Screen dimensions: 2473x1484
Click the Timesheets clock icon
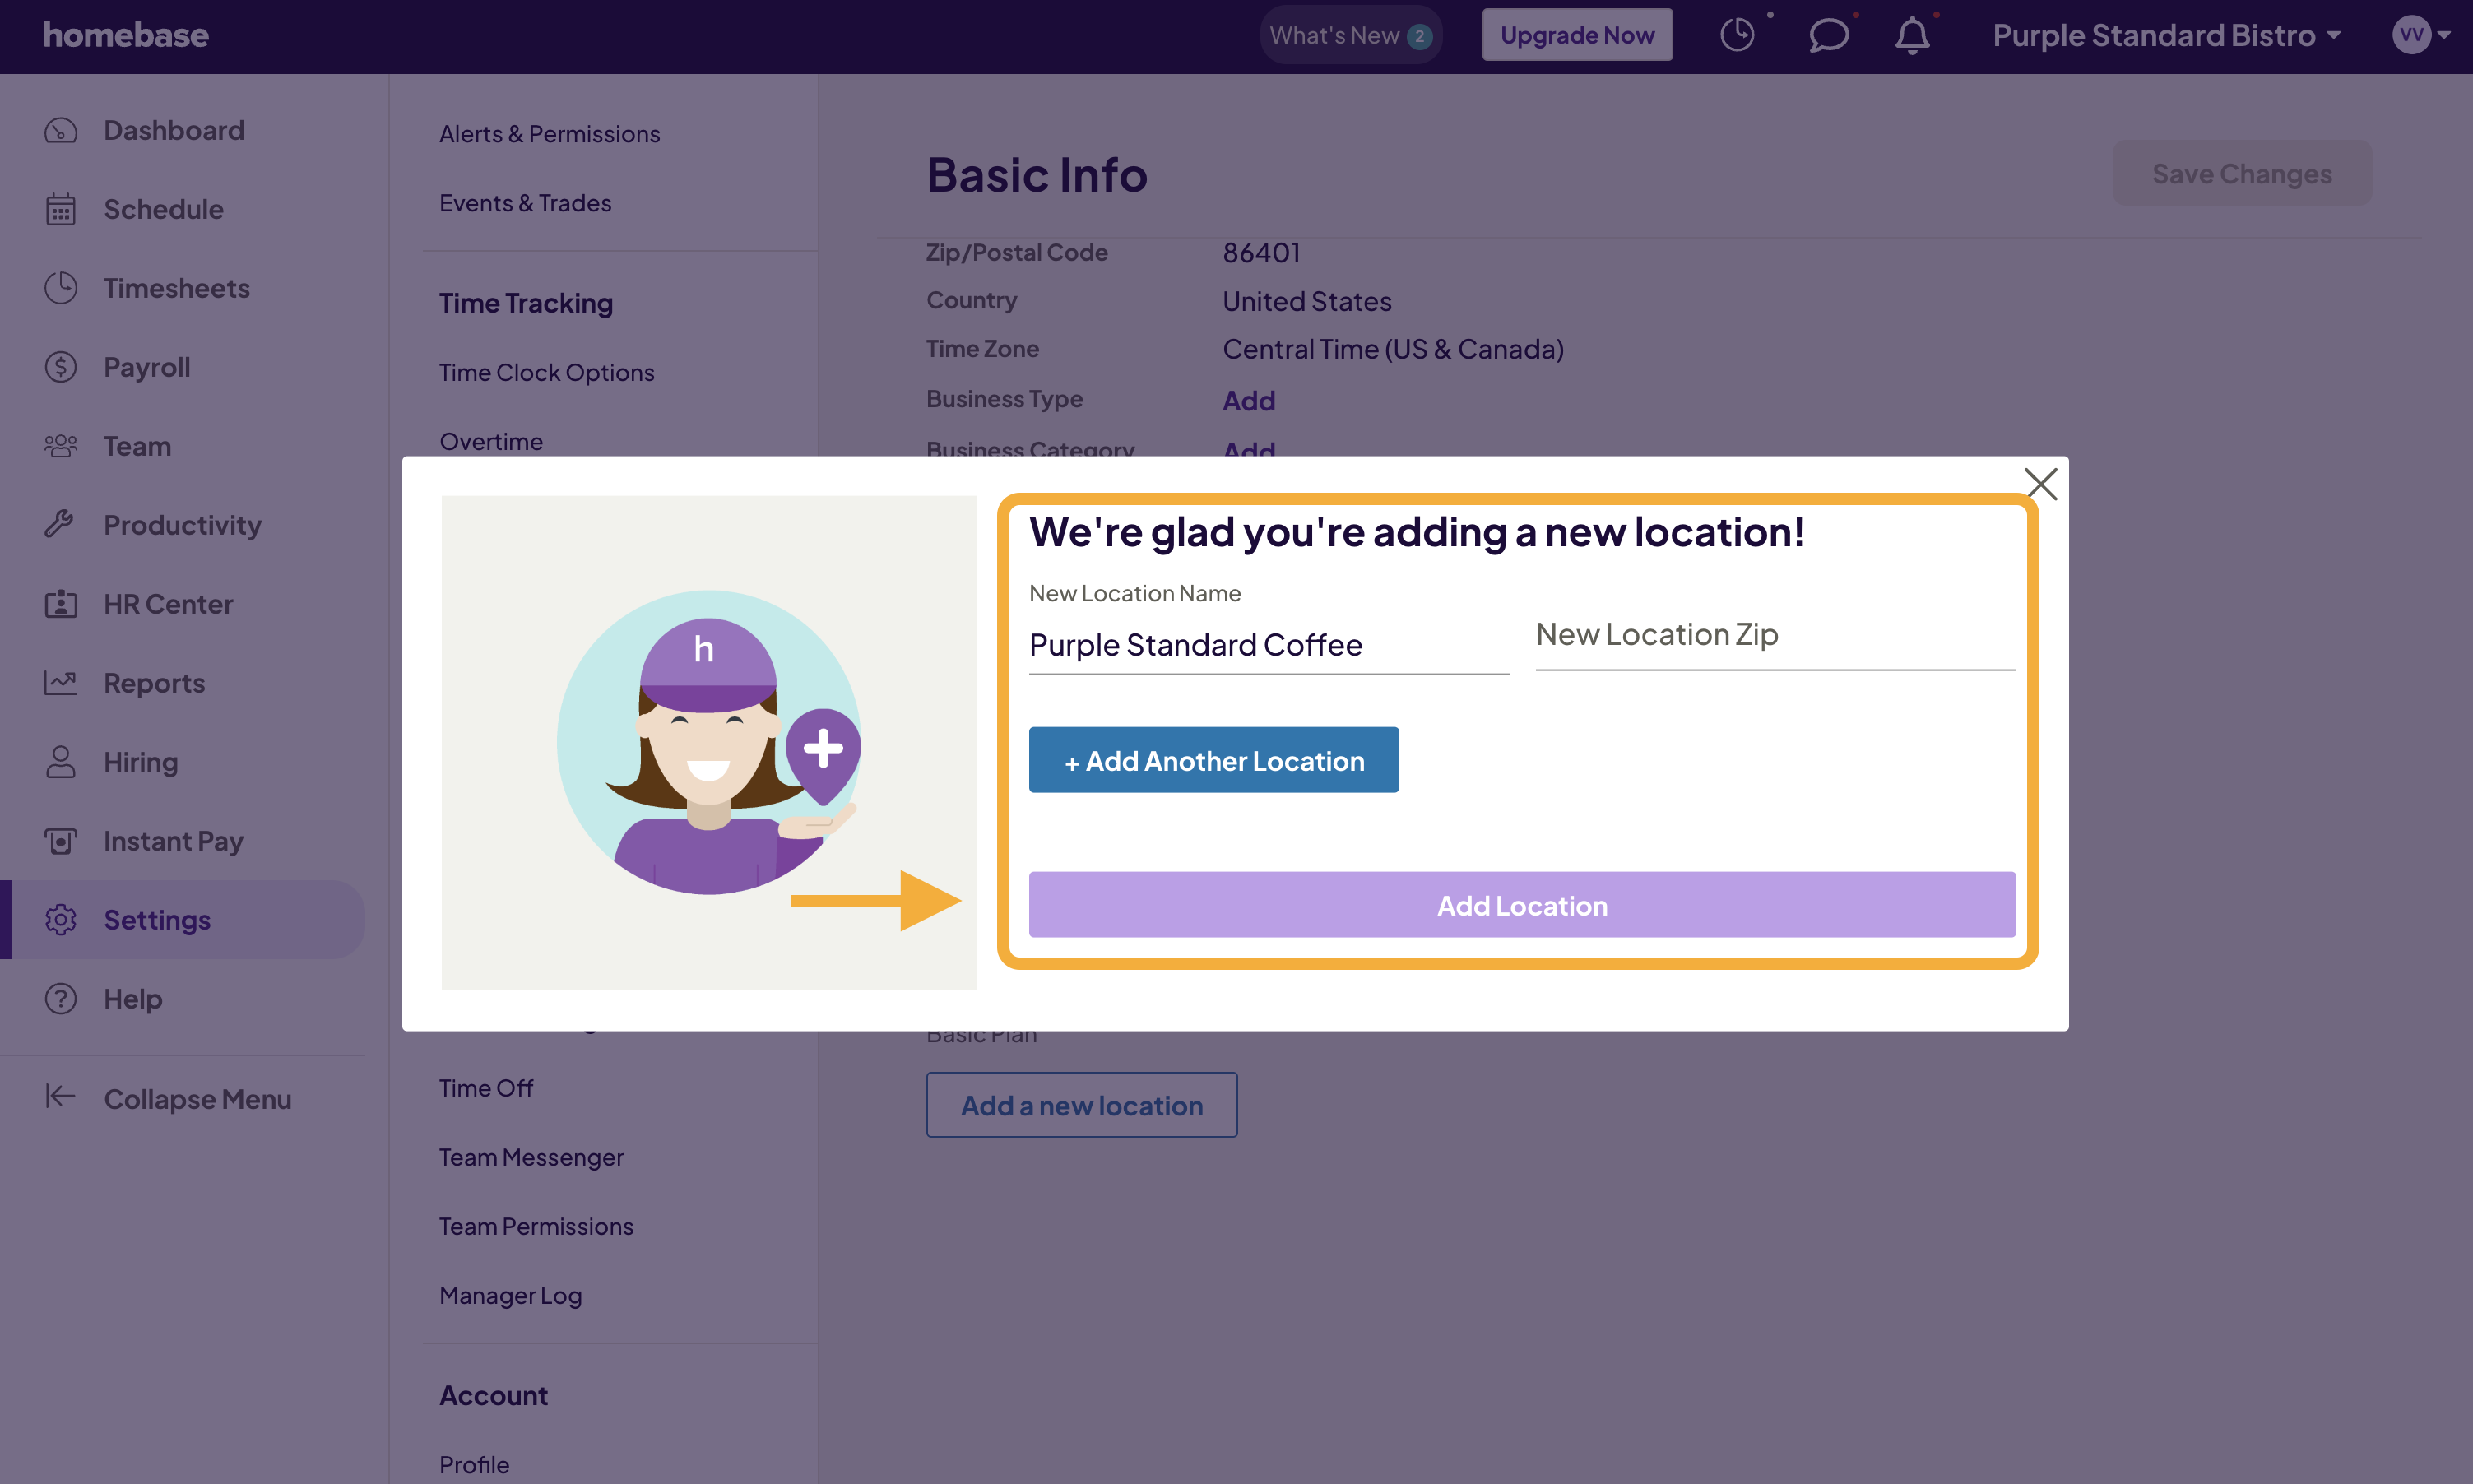tap(61, 288)
